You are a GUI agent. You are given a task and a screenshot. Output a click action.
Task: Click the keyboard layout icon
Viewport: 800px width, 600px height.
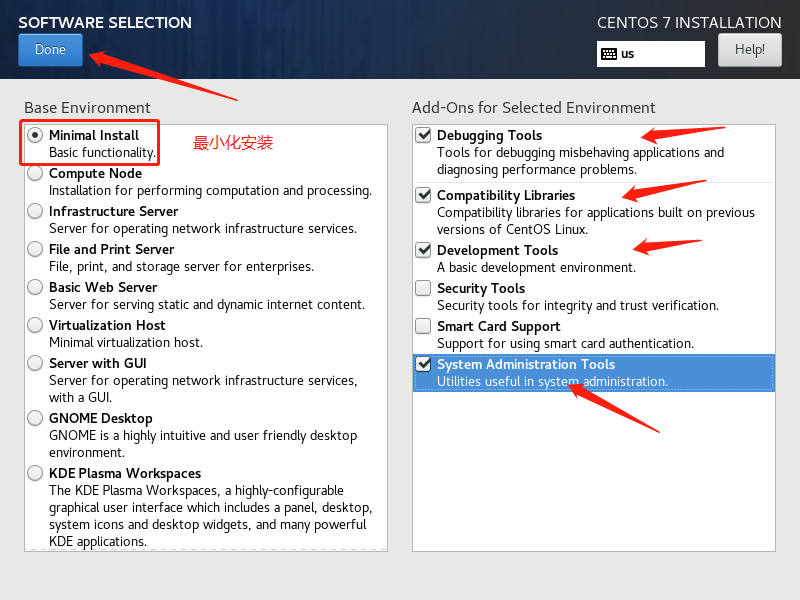coord(609,54)
